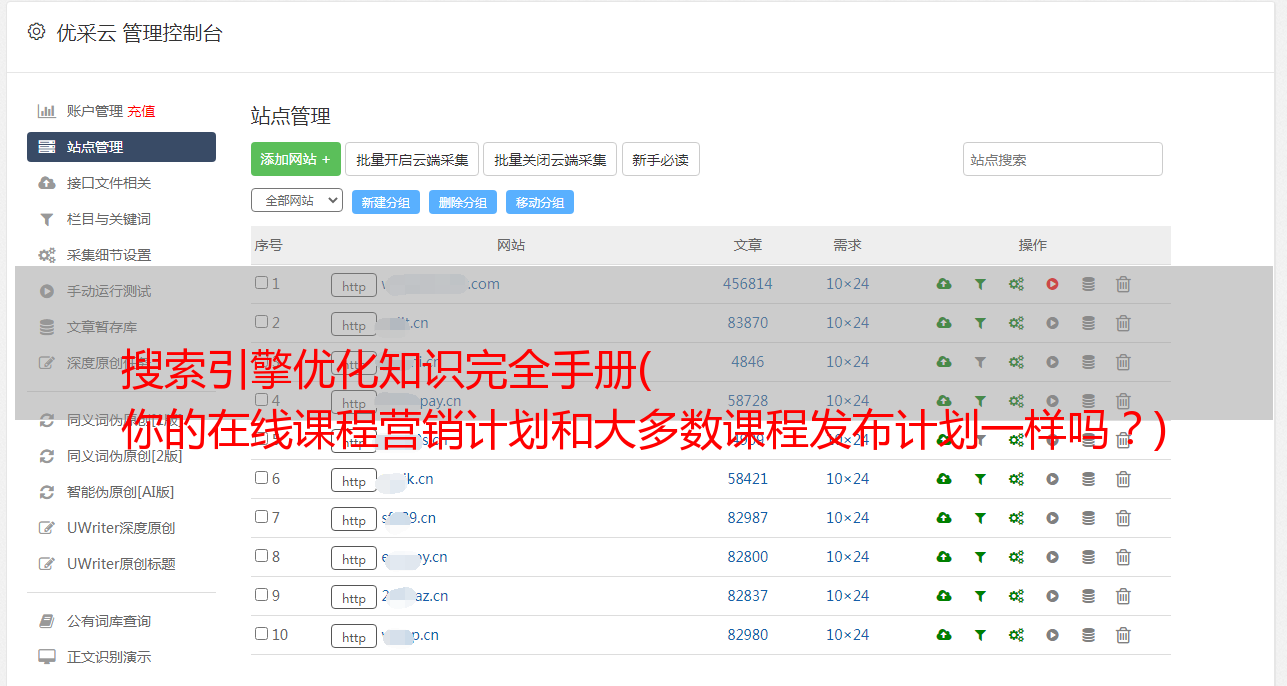Tick the checkbox for site 1
1287x686 pixels.
(261, 283)
